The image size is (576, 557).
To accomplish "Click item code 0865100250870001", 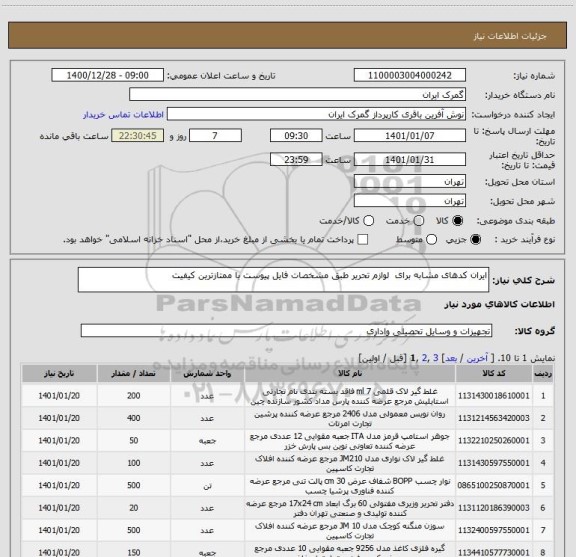I will click(494, 485).
